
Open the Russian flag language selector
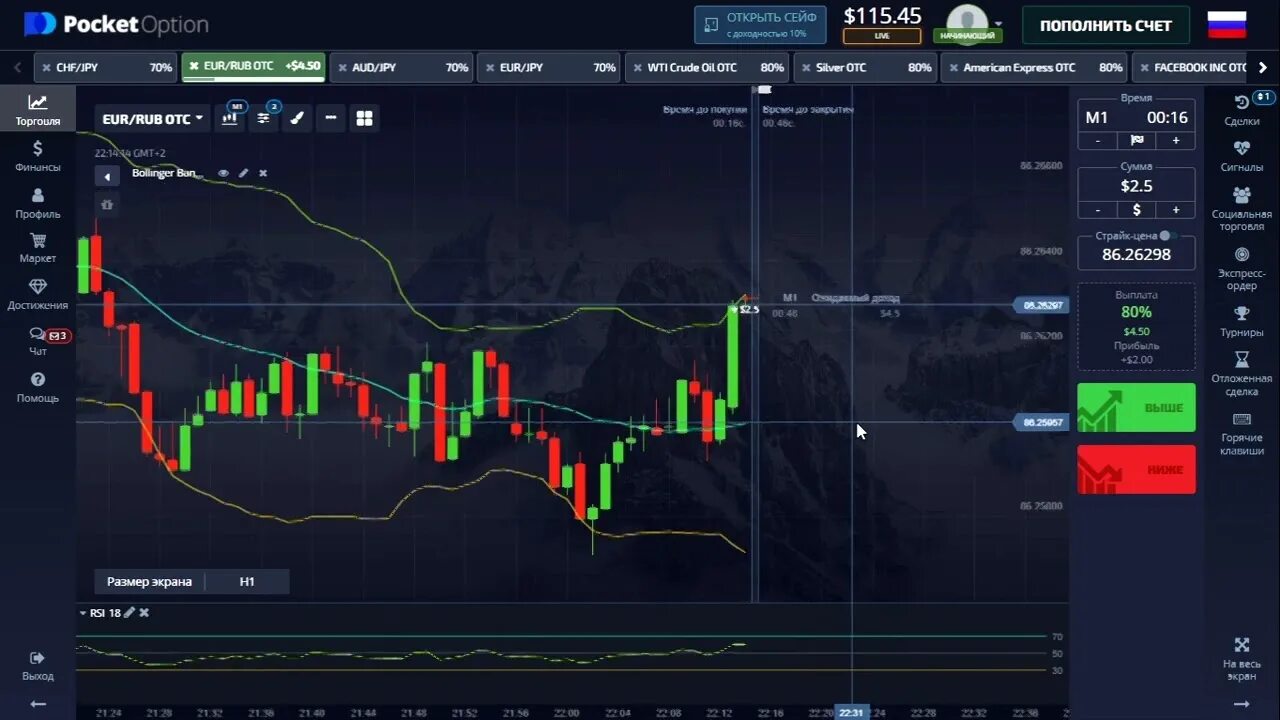pos(1226,24)
